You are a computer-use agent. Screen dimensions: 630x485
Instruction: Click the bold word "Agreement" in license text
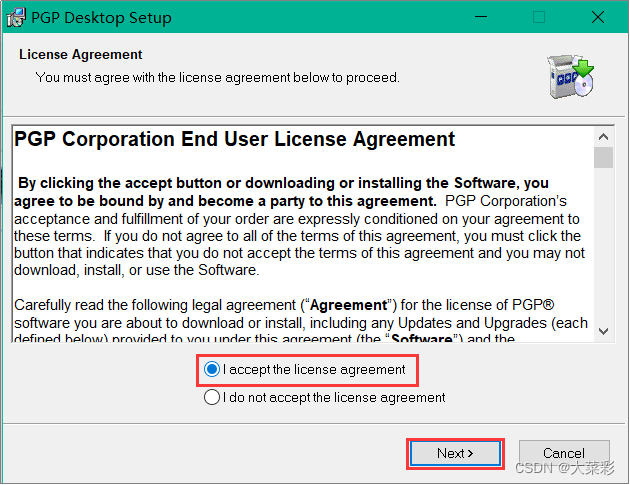(348, 305)
